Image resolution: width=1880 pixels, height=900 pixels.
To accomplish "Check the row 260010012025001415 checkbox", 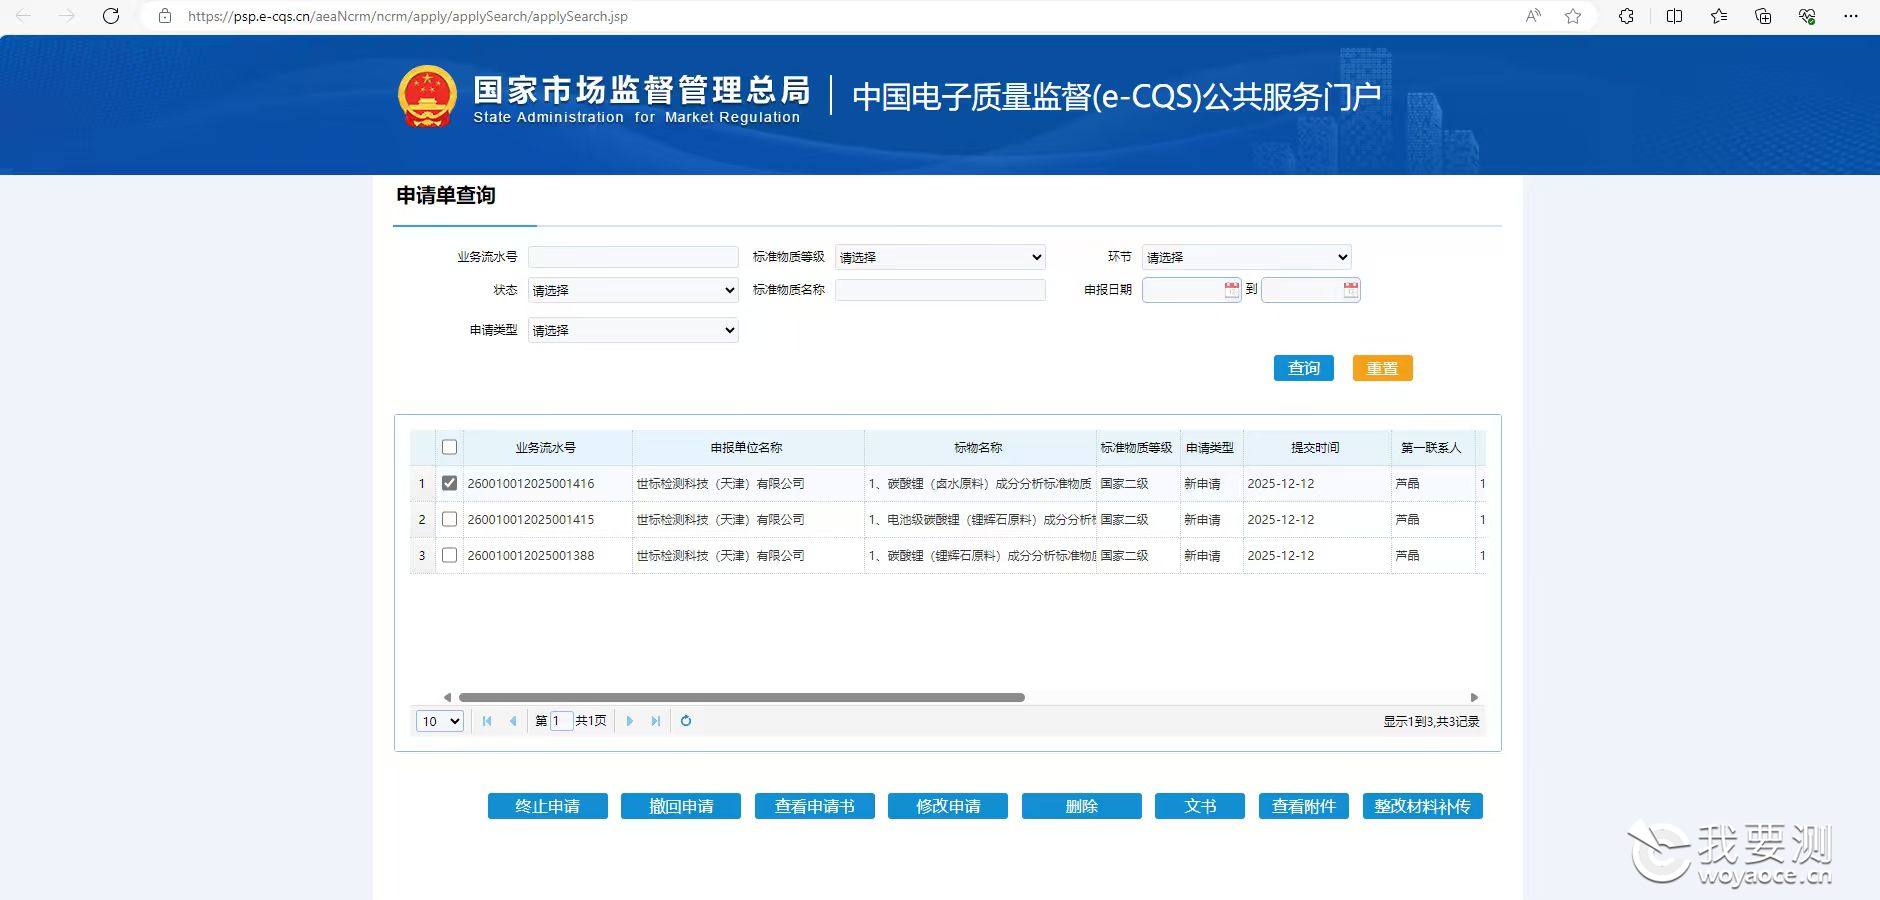I will point(449,519).
